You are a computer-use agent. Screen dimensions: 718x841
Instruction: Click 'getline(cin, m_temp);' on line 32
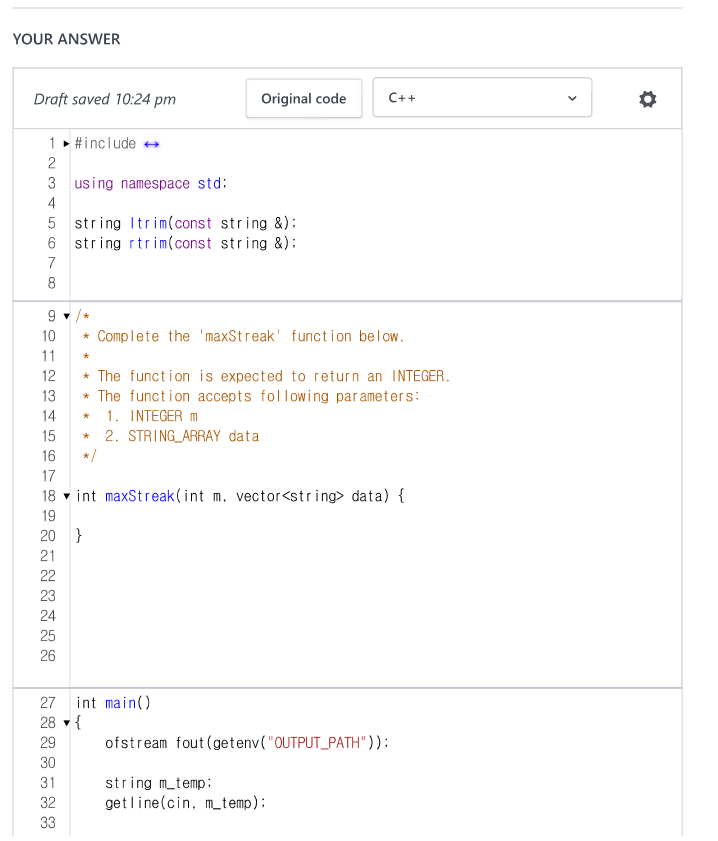(x=186, y=803)
